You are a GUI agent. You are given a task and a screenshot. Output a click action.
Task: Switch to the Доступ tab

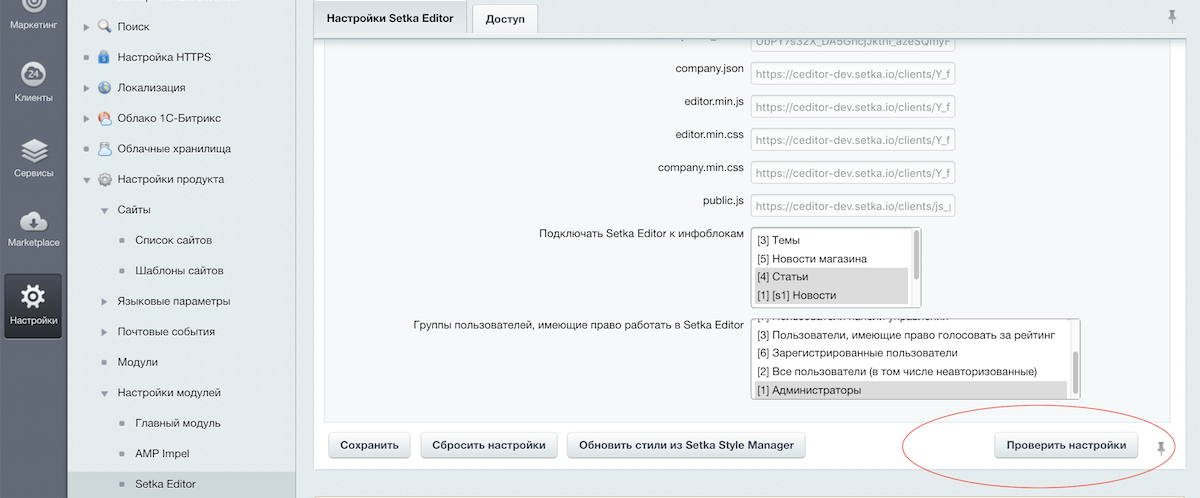504,19
